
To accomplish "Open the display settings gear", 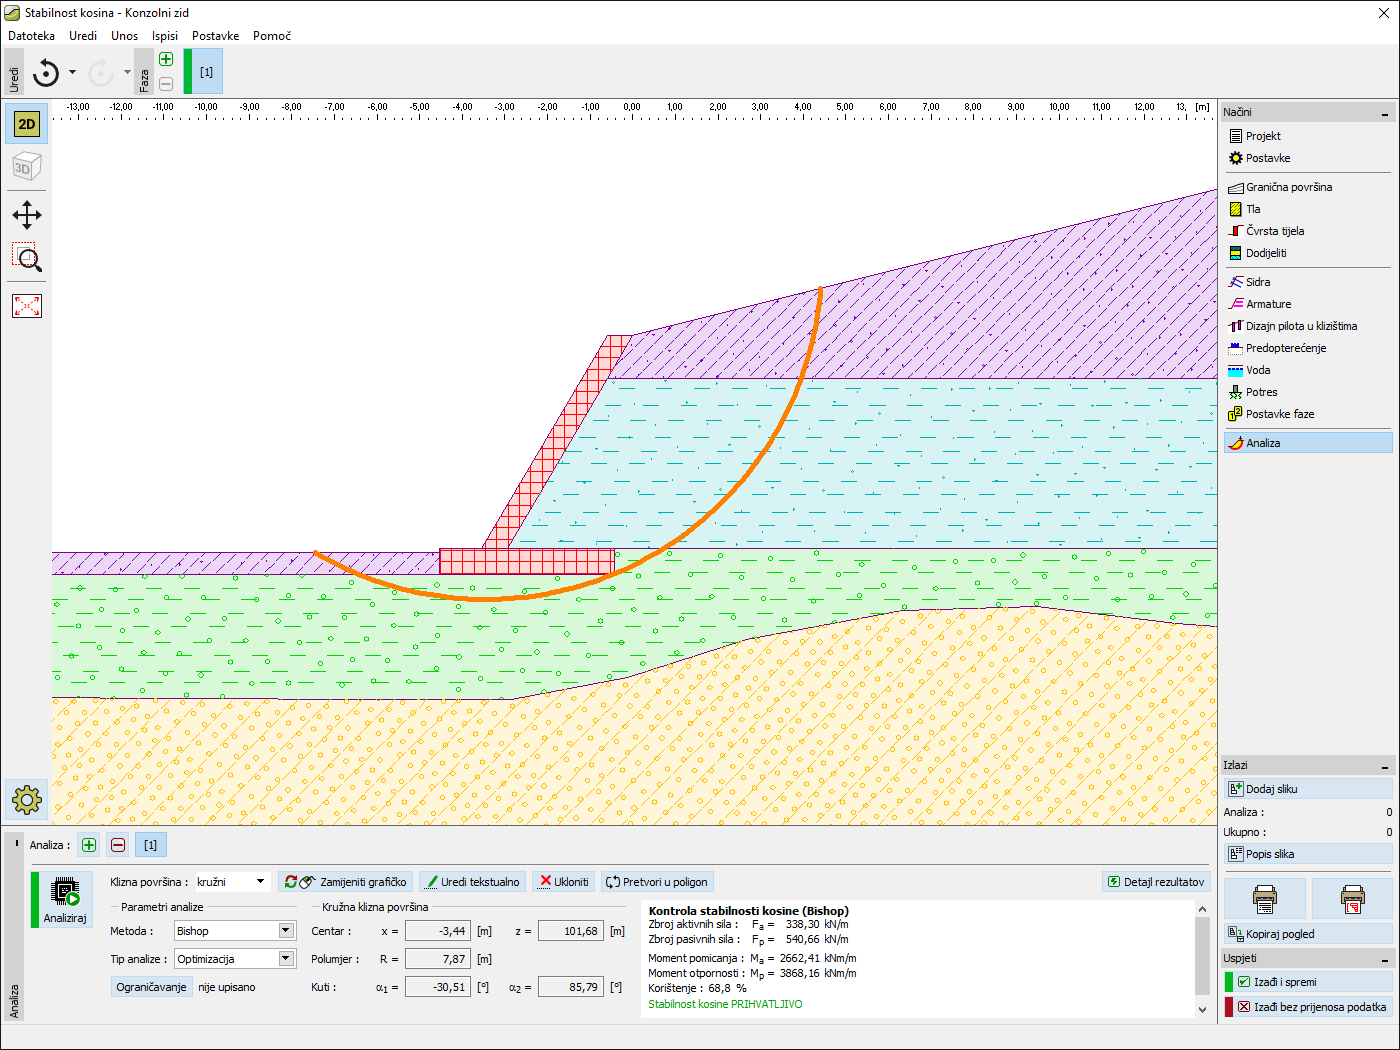I will (27, 799).
